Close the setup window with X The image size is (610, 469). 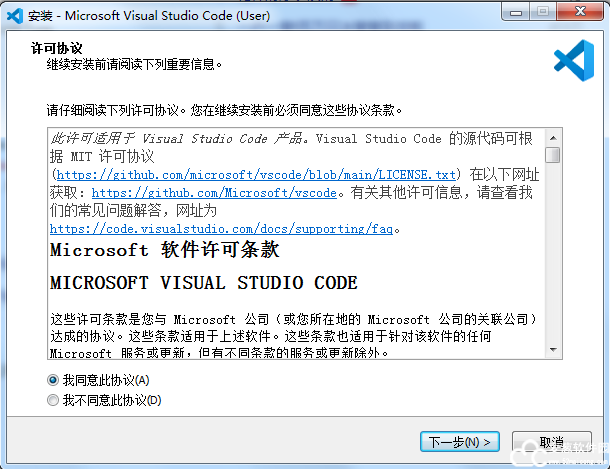click(580, 13)
